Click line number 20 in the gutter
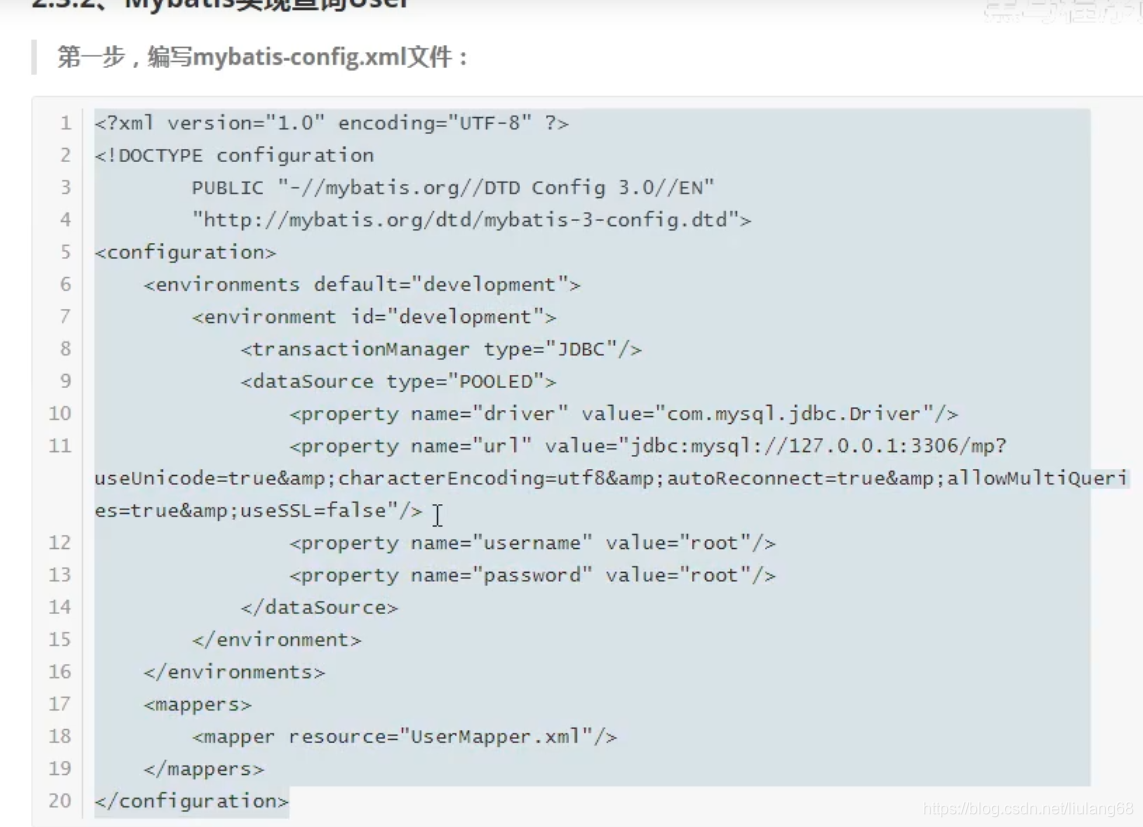1143x827 pixels. 60,801
